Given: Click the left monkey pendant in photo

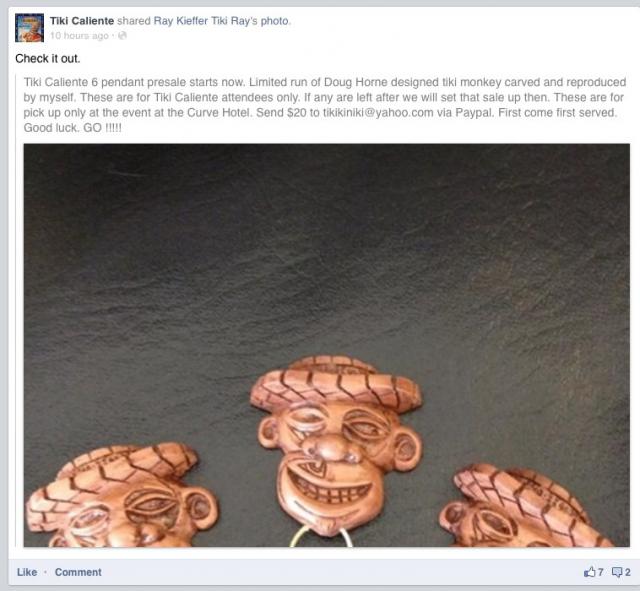Looking at the screenshot, I should 122,495.
